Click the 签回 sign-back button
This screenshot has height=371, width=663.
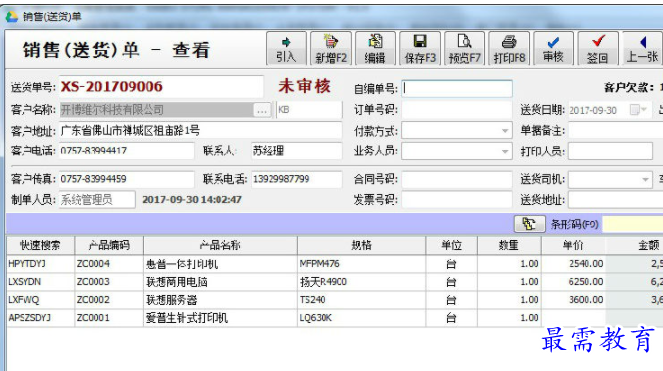click(598, 49)
